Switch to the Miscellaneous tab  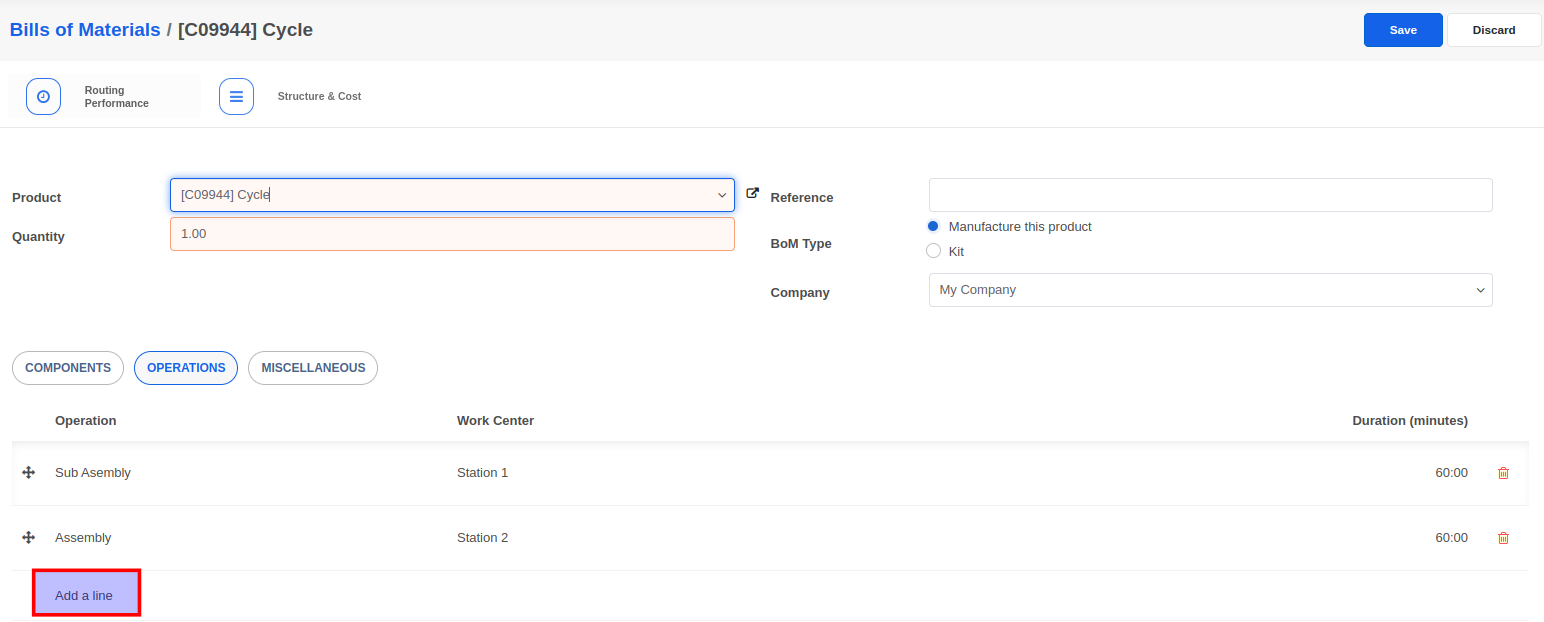tap(313, 368)
